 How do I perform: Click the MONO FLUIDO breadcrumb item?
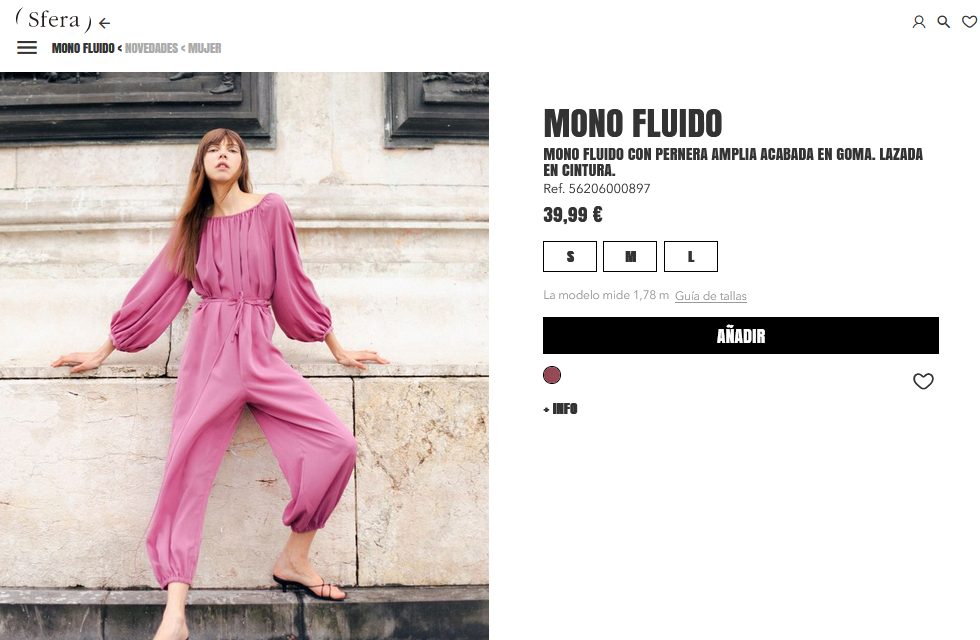[83, 48]
